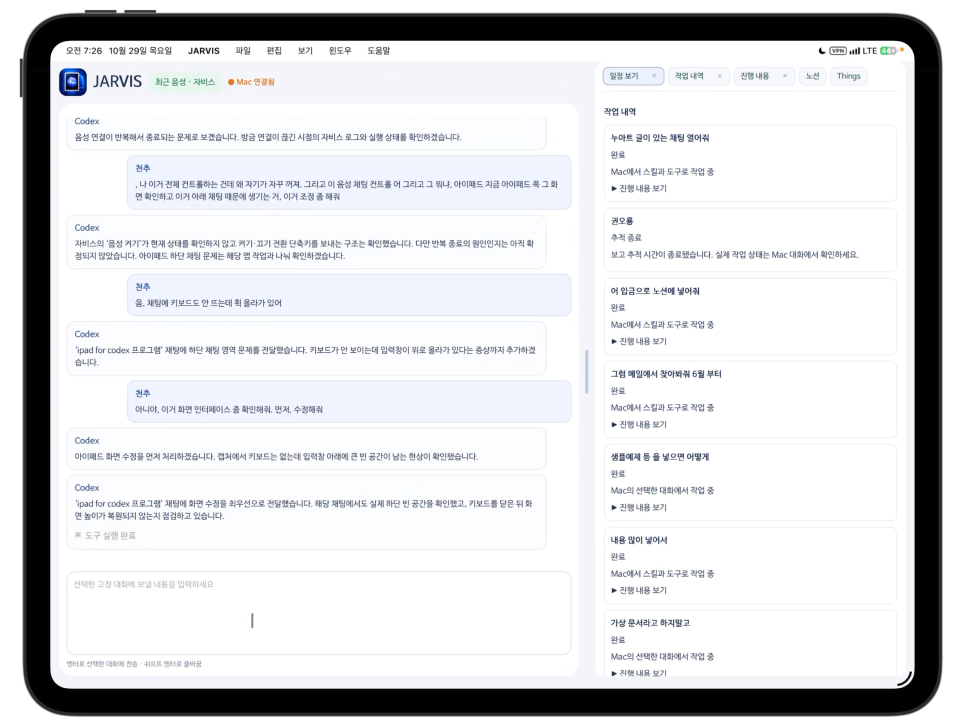The image size is (966, 728).
Task: Select the 가상 문서라고 하지말고 card title
Action: pos(650,623)
